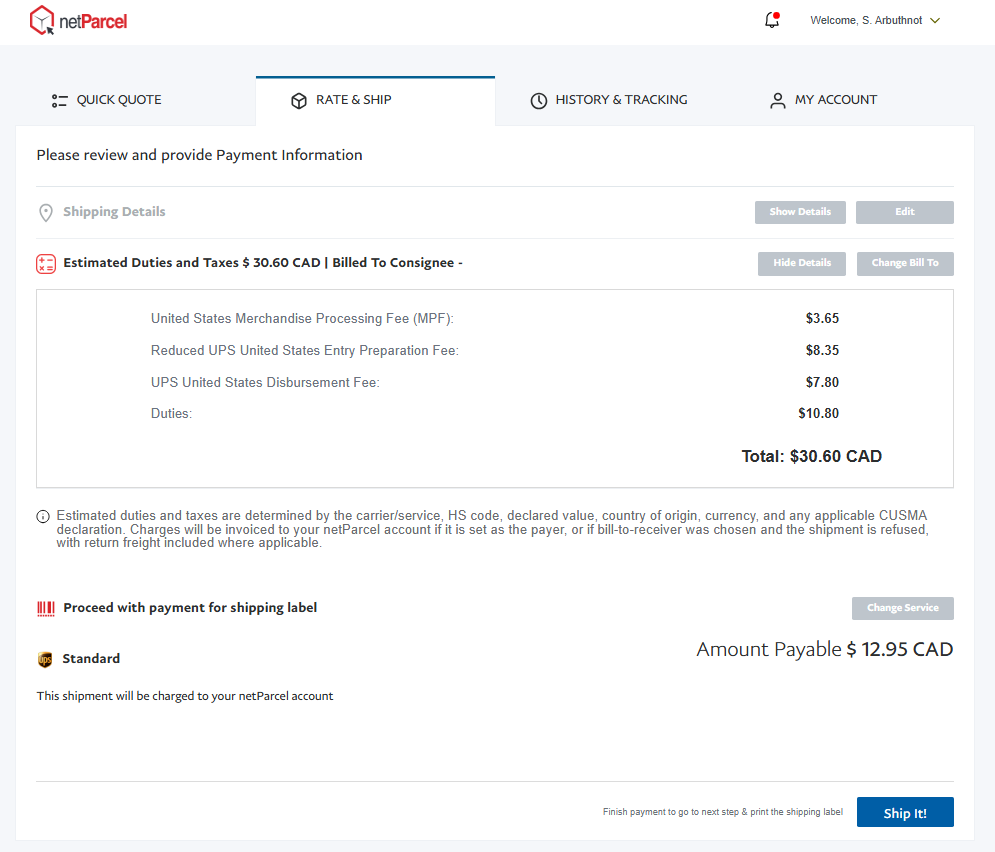Click the duties calculator icon
The width and height of the screenshot is (995, 852).
(x=46, y=264)
